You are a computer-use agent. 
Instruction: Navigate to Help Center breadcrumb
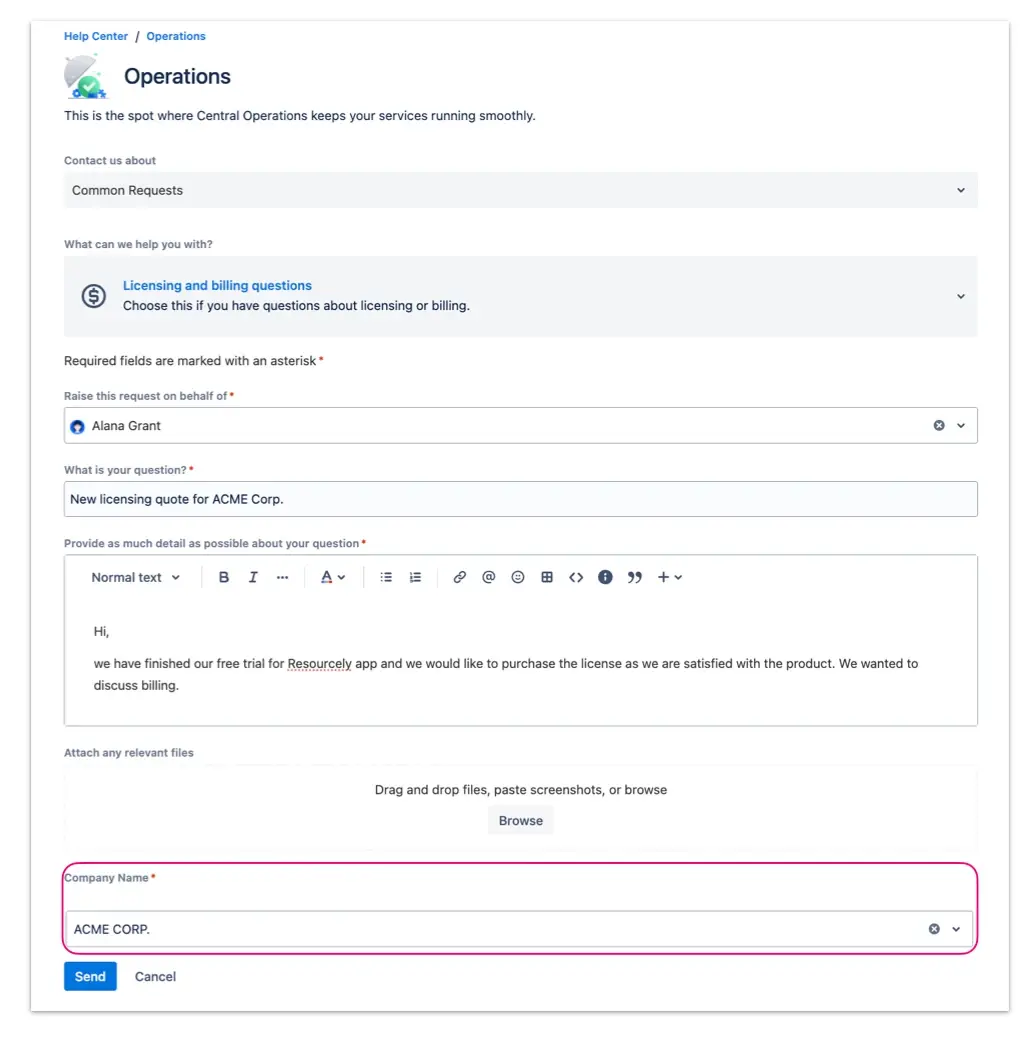pyautogui.click(x=95, y=36)
